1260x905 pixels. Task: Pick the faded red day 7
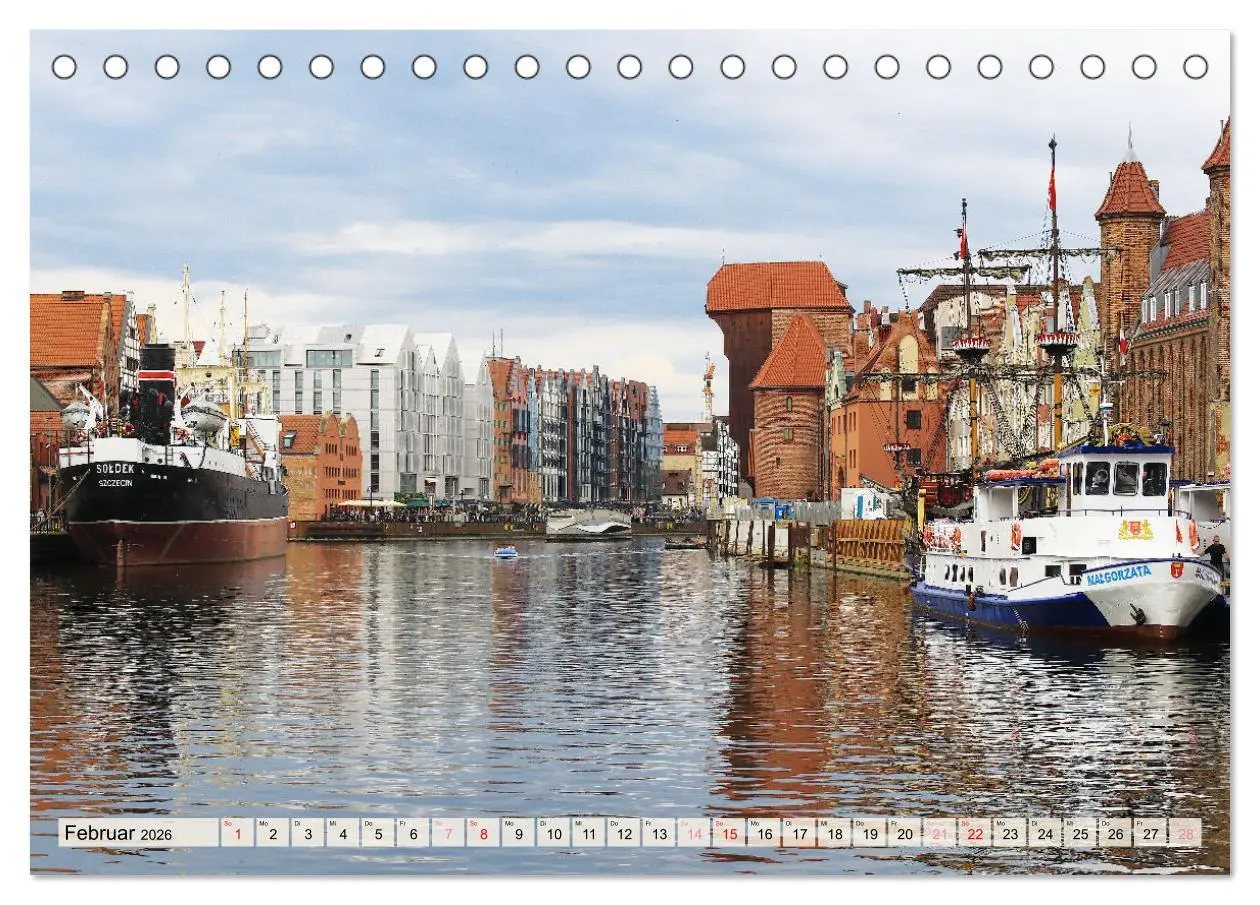pos(448,833)
